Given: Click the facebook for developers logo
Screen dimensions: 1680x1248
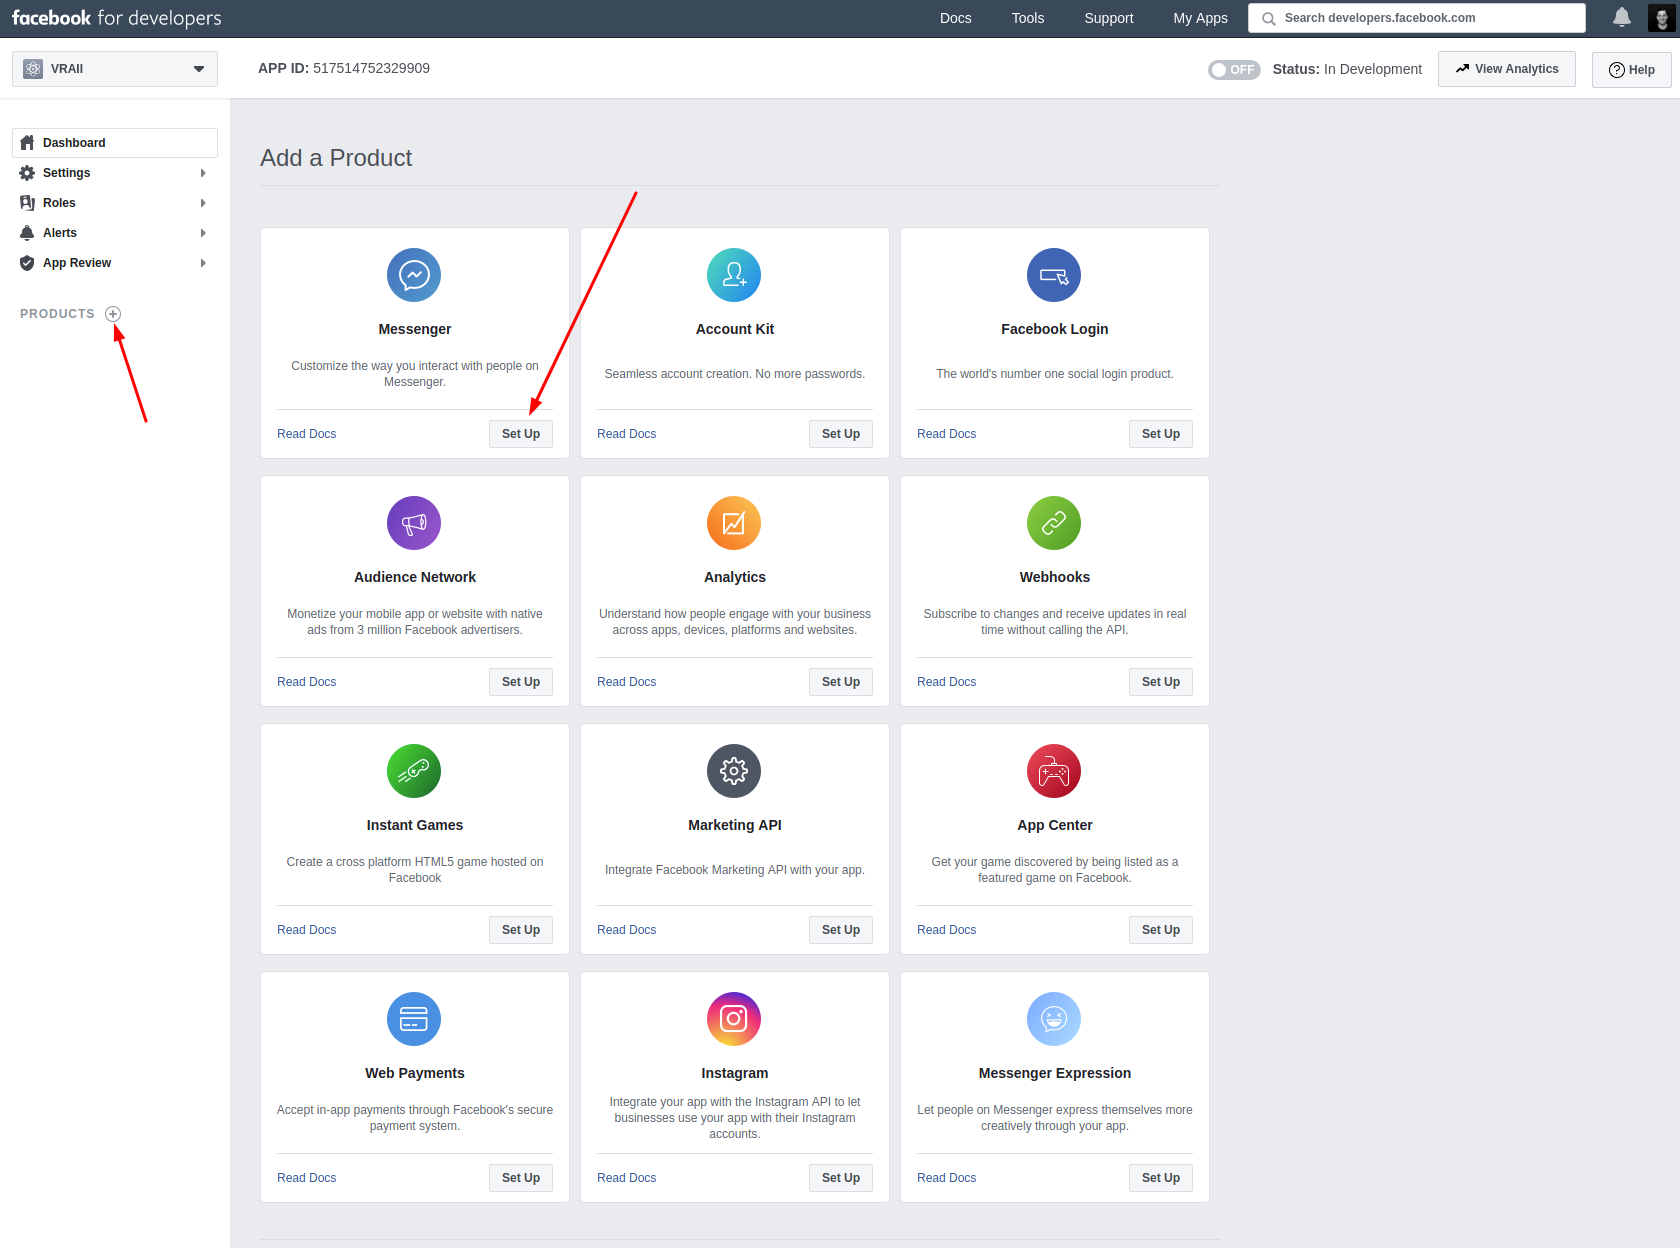Looking at the screenshot, I should point(117,18).
